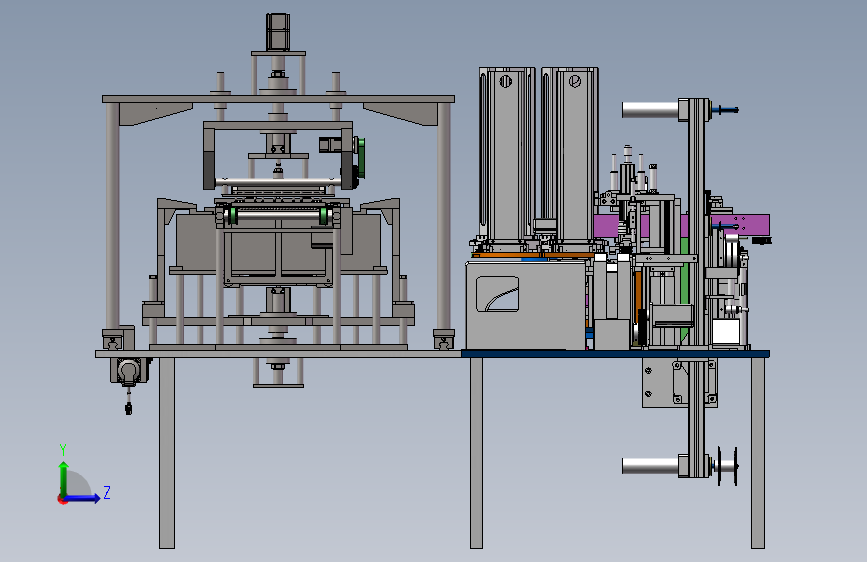Click the window on the gray housing box
Image resolution: width=867 pixels, height=562 pixels.
498,294
